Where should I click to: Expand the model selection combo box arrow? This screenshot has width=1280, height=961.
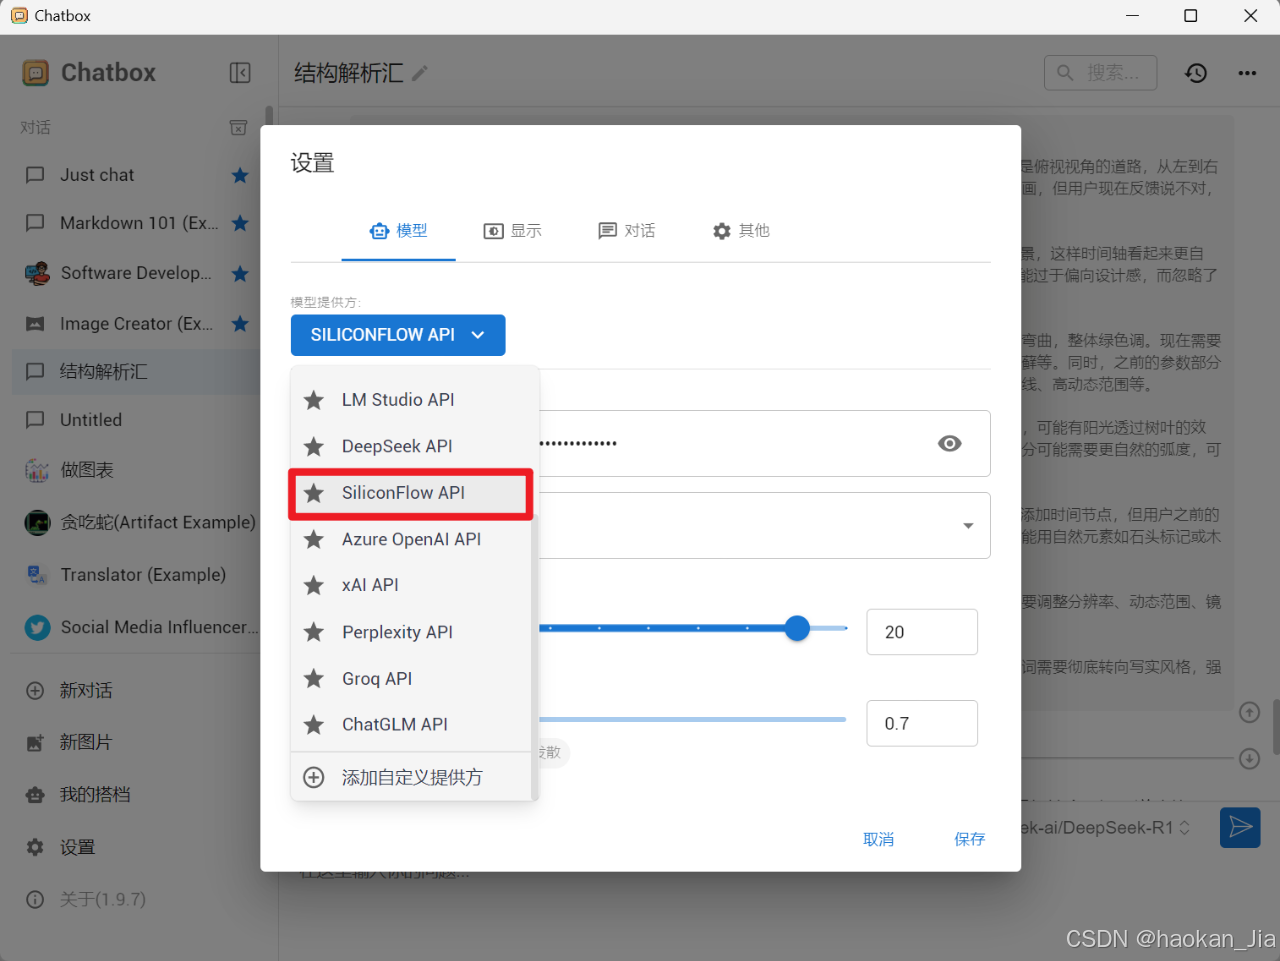(968, 526)
